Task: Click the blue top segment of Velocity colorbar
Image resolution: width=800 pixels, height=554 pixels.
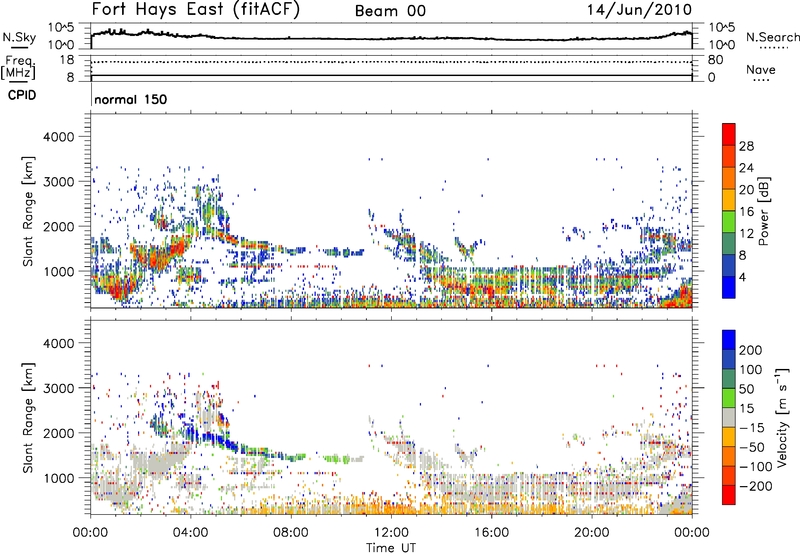Action: tap(729, 340)
